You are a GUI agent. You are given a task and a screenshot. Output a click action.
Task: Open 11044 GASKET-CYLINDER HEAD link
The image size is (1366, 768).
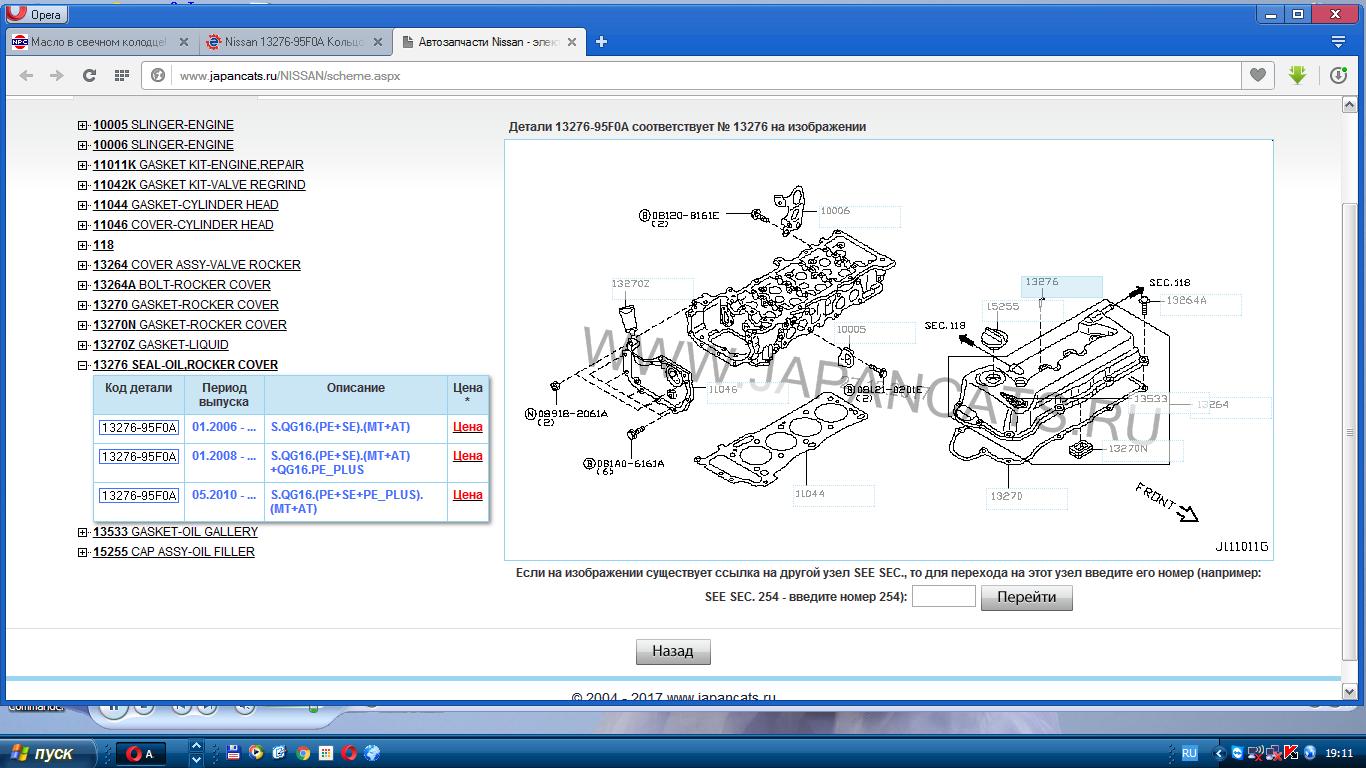pyautogui.click(x=186, y=205)
